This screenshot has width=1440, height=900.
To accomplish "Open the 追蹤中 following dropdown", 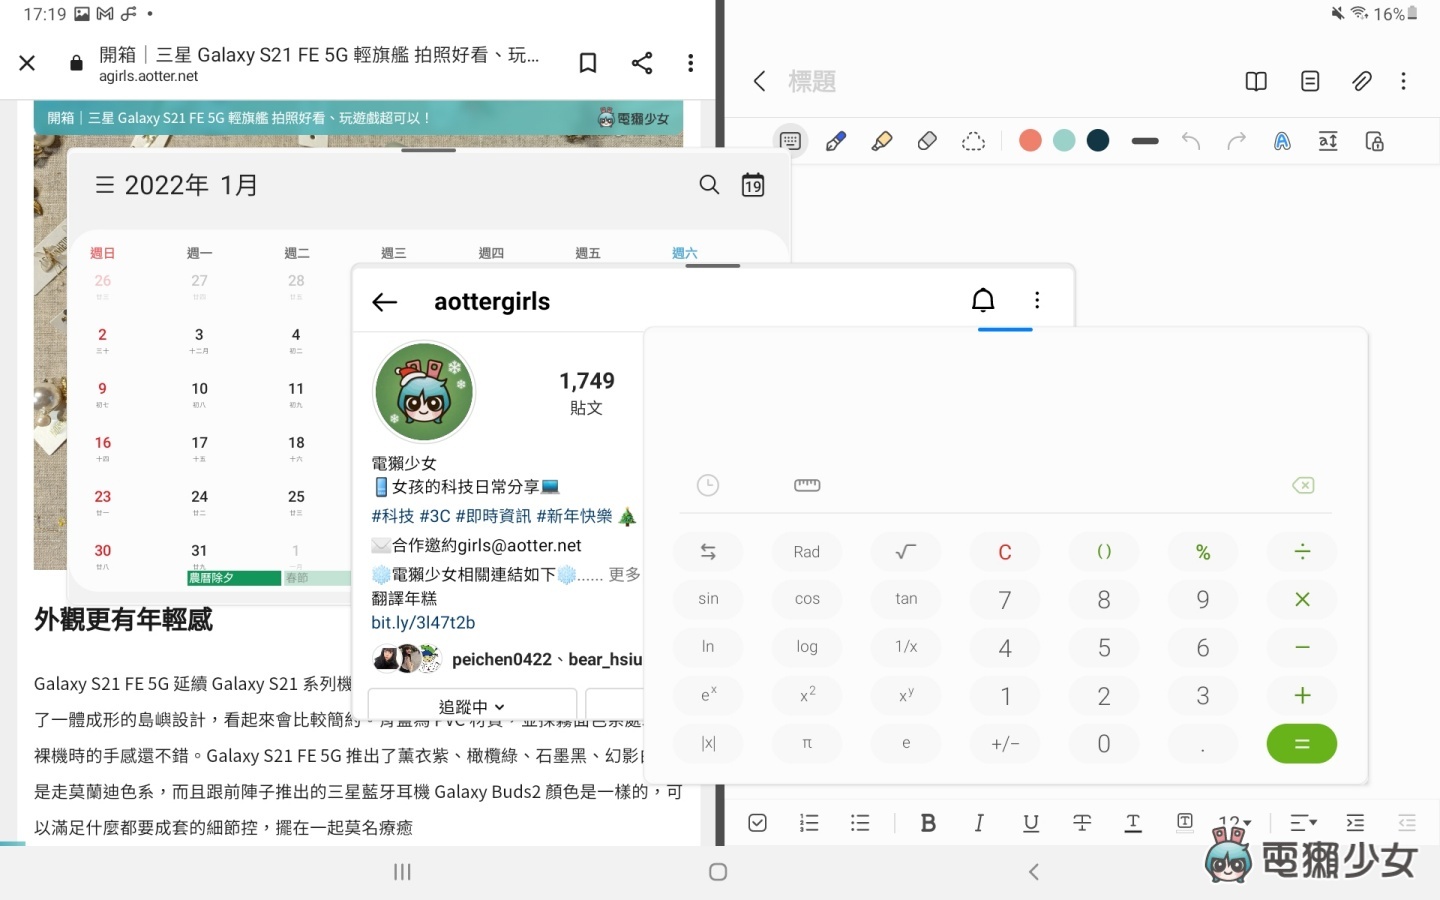I will (x=471, y=707).
